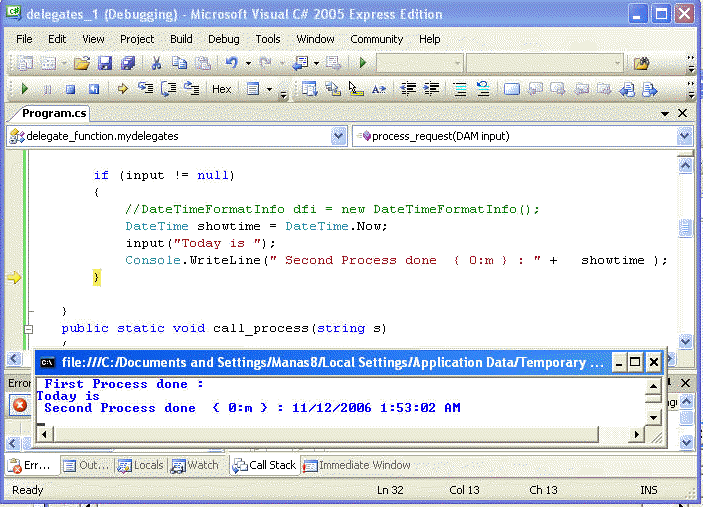Click the Show Next Statement yellow arrow icon
This screenshot has height=507, width=703.
122,89
